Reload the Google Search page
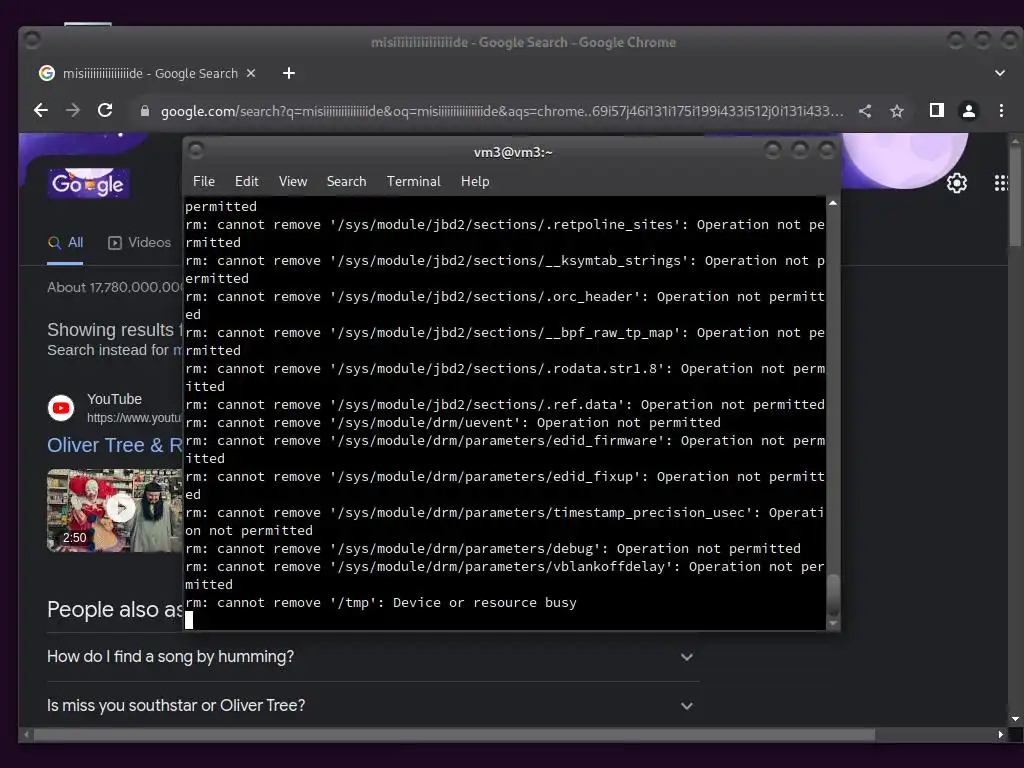This screenshot has width=1024, height=768. (x=105, y=110)
